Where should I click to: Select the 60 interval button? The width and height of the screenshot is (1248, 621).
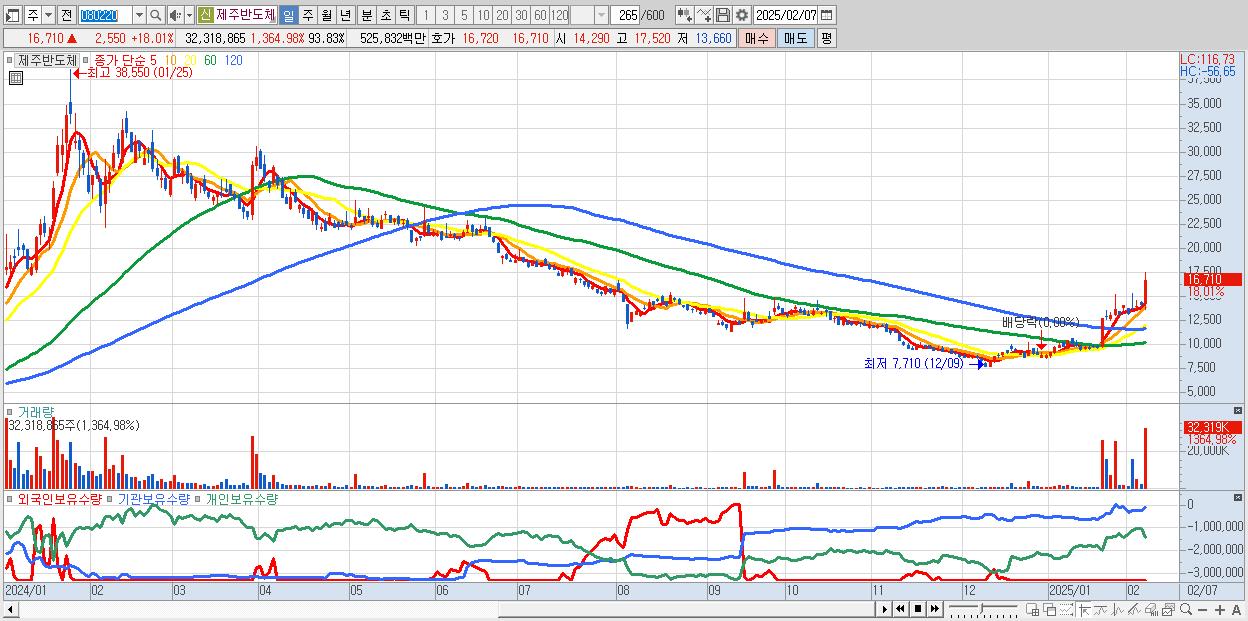pos(540,15)
